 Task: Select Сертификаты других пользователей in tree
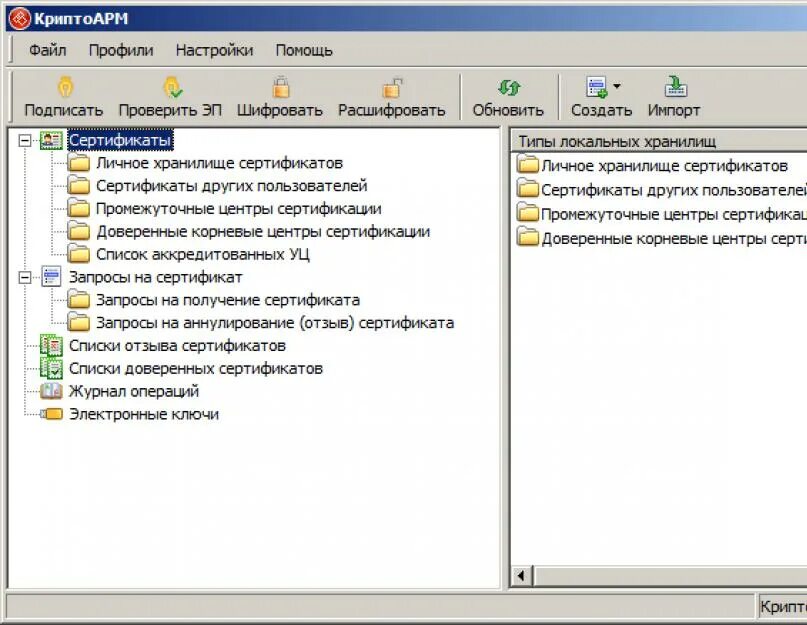232,186
